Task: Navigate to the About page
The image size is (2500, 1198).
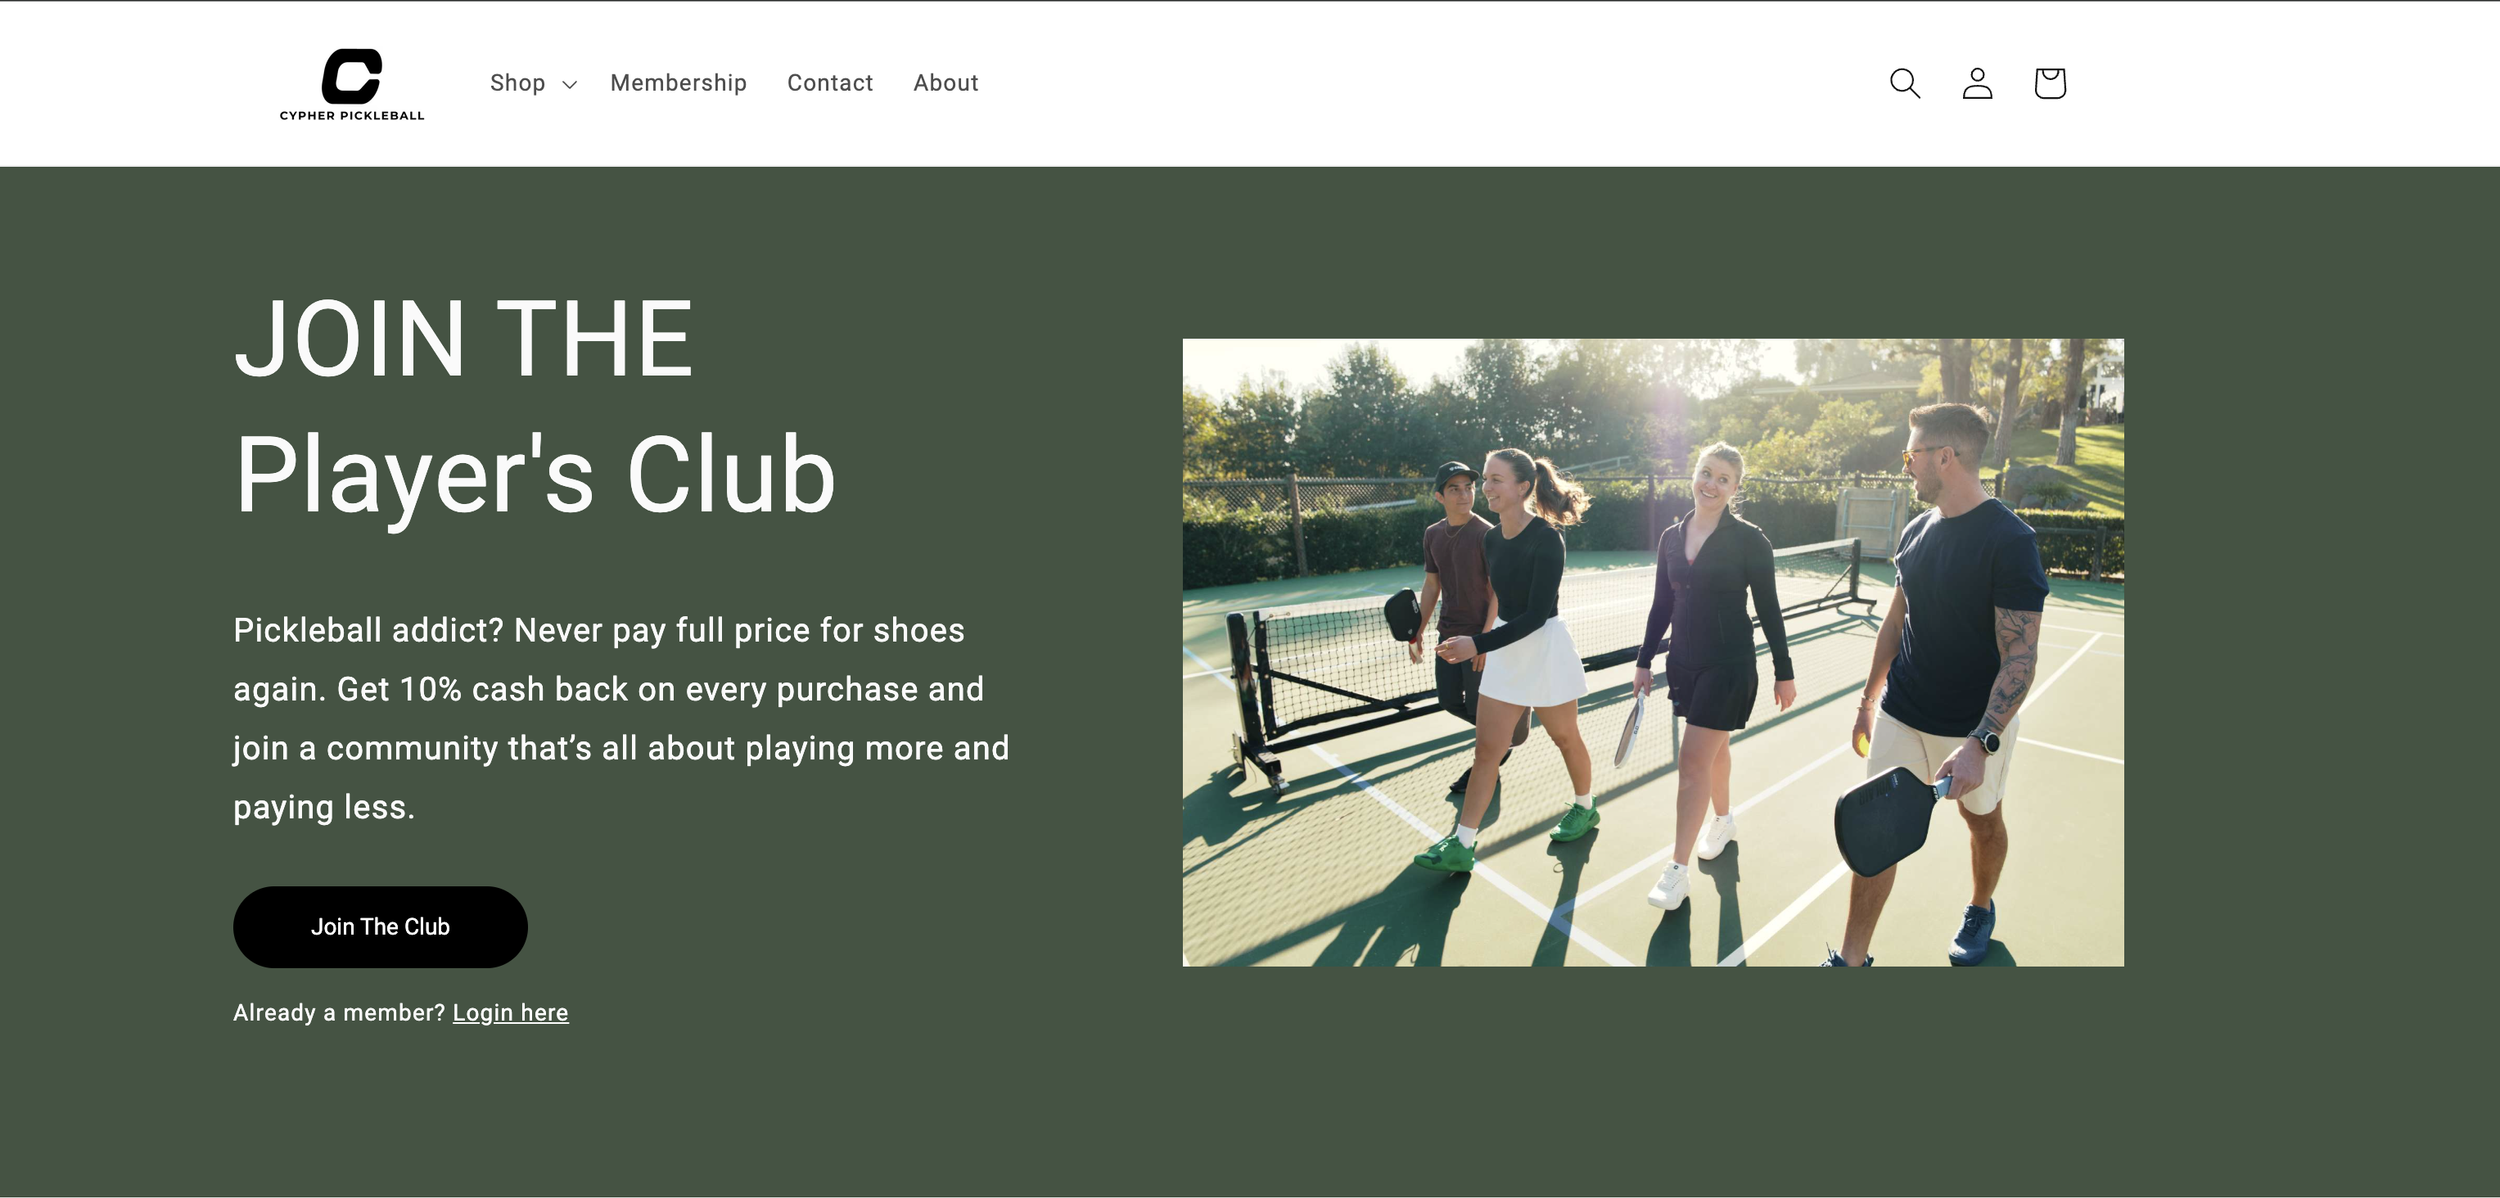Action: (x=945, y=83)
